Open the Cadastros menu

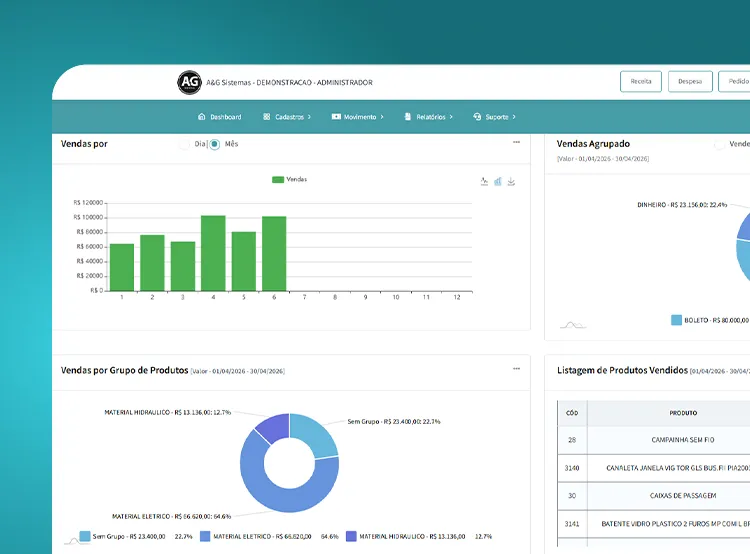[x=287, y=117]
